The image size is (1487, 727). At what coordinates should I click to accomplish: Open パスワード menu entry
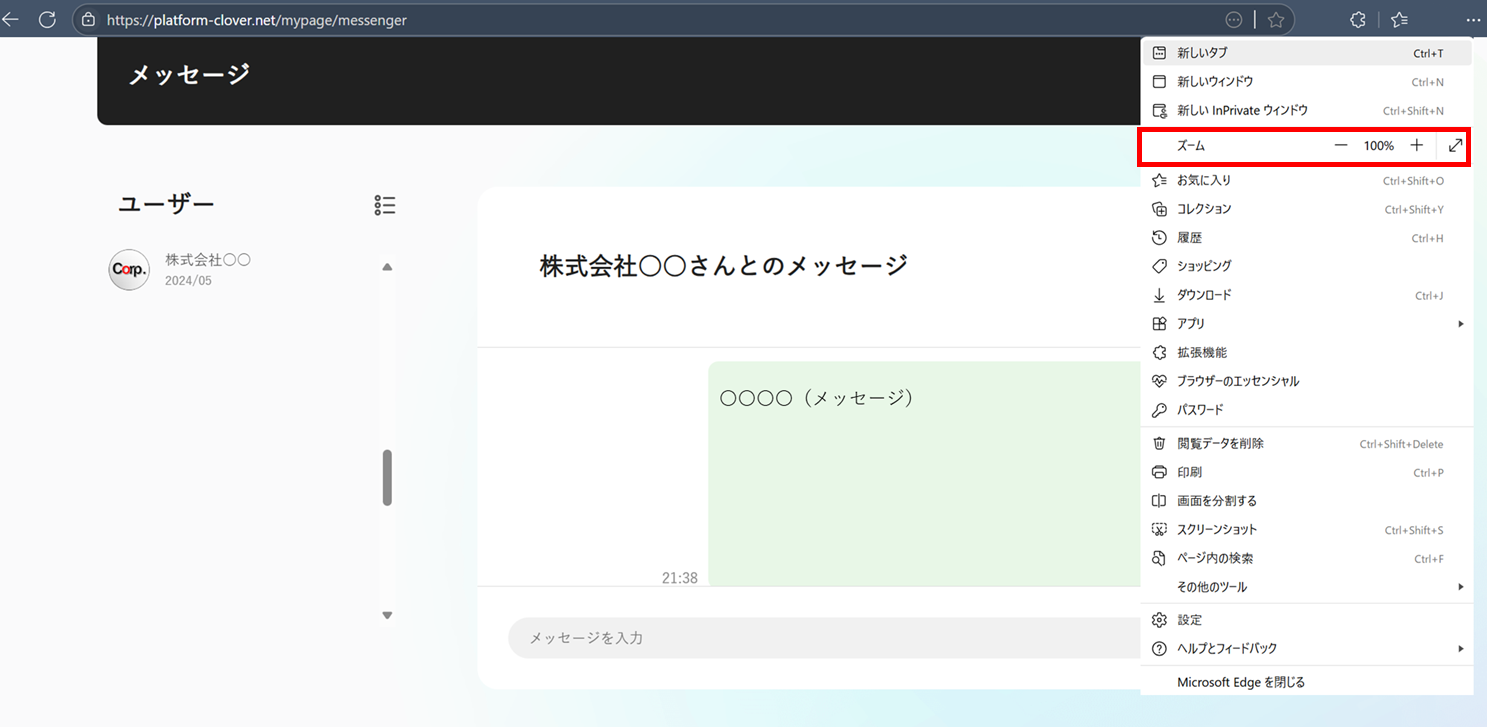(x=1306, y=410)
